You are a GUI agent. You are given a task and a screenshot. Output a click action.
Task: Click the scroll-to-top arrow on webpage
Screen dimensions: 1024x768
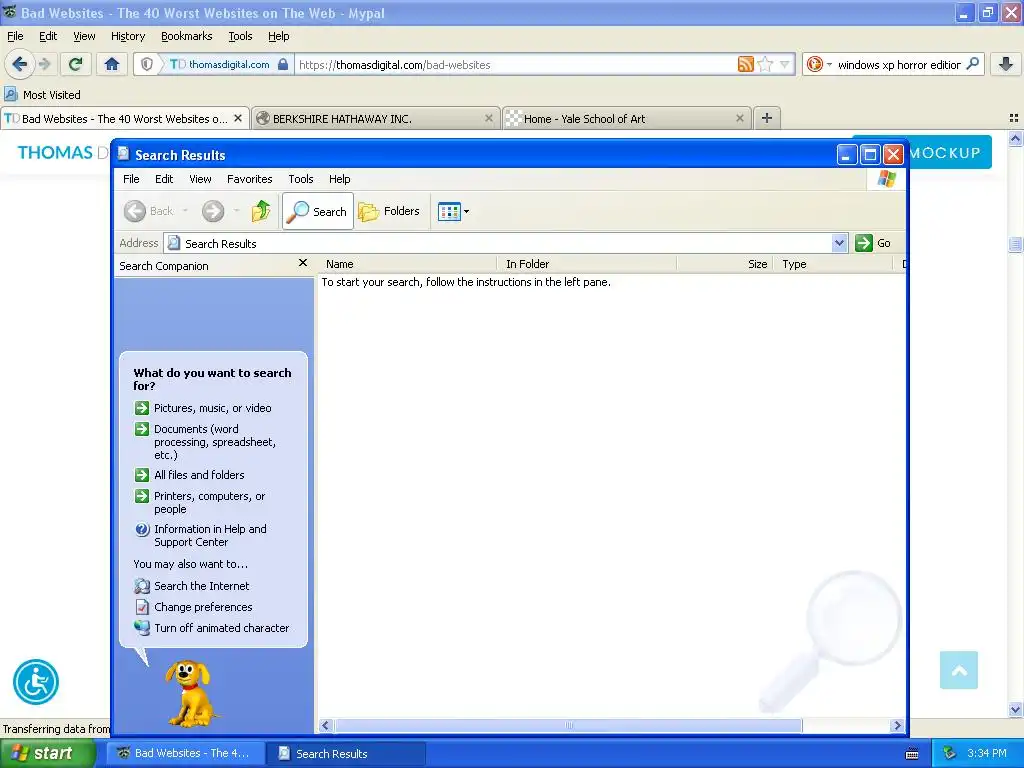pyautogui.click(x=959, y=670)
